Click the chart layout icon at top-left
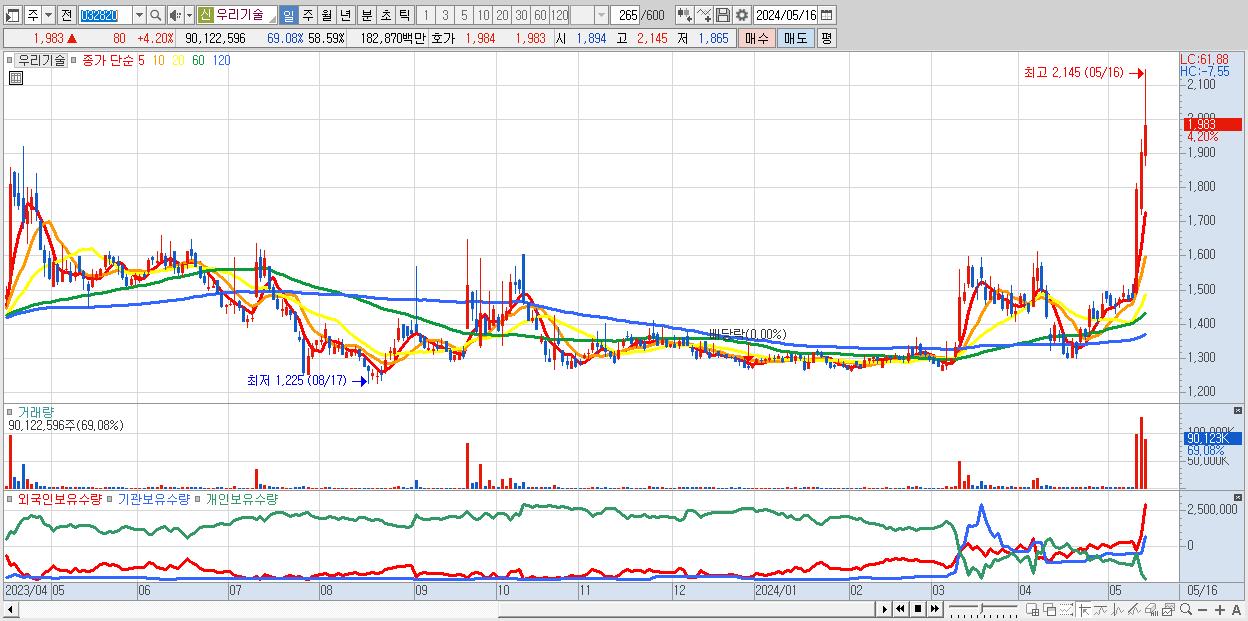The height and width of the screenshot is (621, 1248). pyautogui.click(x=12, y=15)
